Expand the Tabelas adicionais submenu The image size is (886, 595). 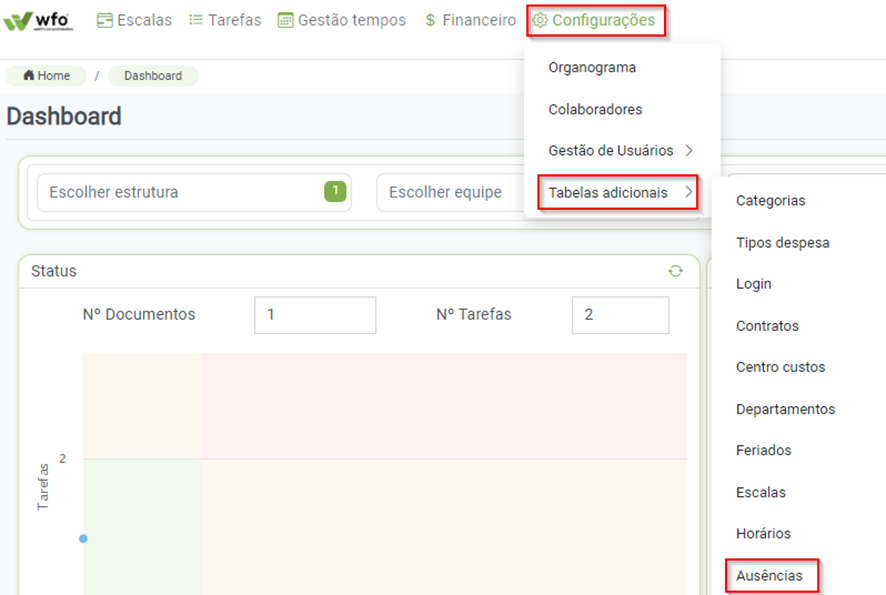click(618, 192)
